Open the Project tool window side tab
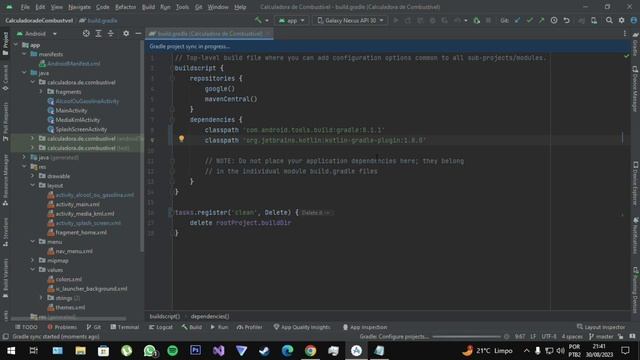 pyautogui.click(x=5, y=44)
